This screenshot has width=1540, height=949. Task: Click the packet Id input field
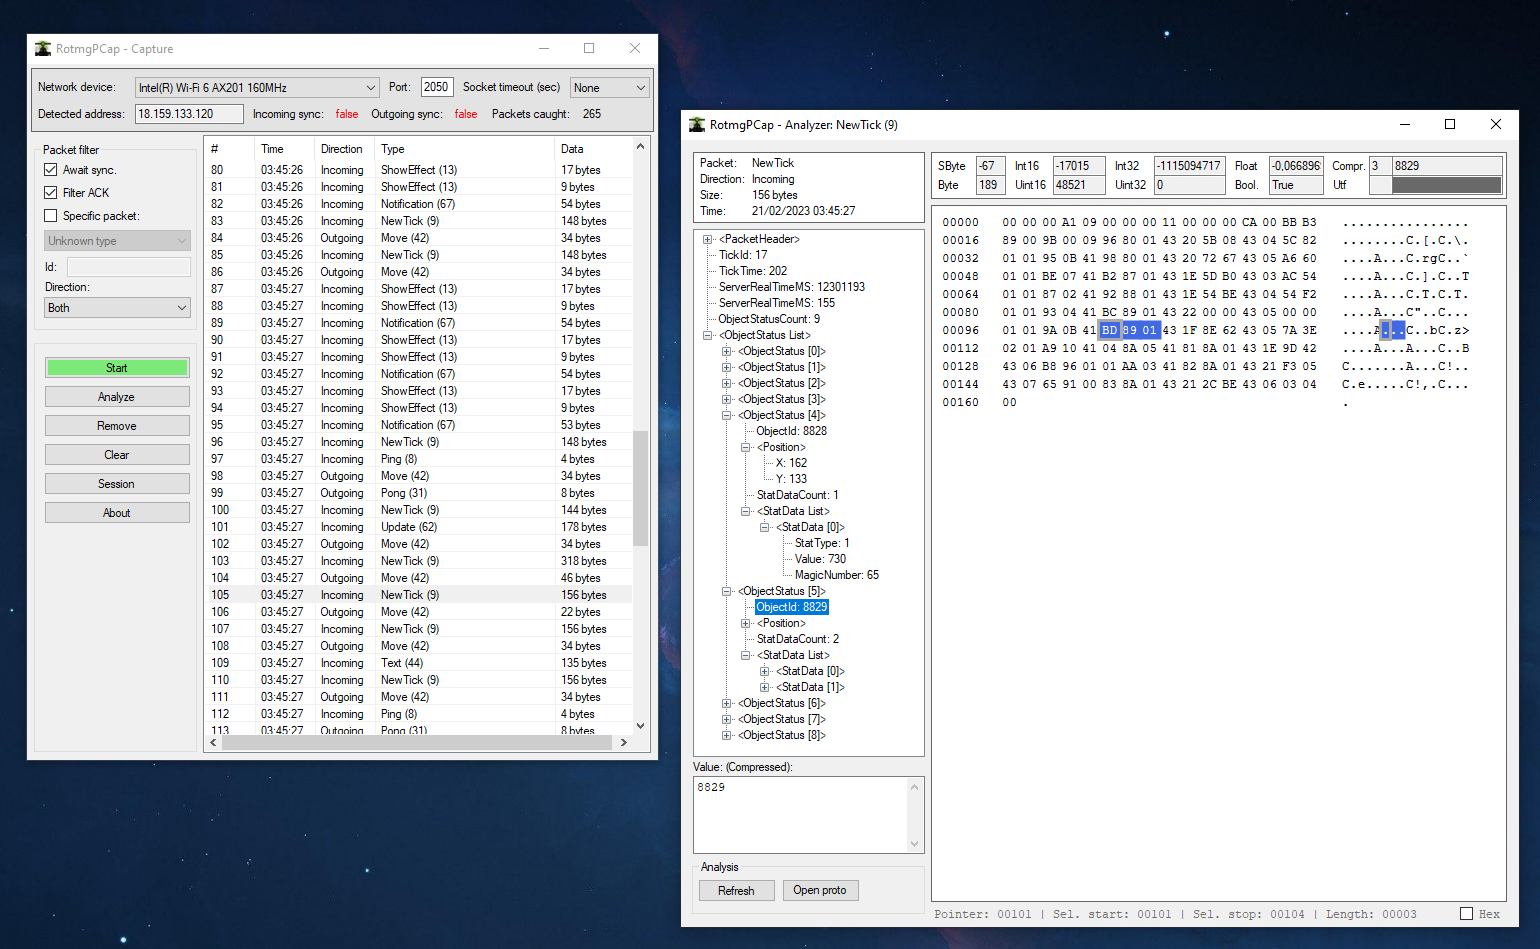pyautogui.click(x=129, y=267)
